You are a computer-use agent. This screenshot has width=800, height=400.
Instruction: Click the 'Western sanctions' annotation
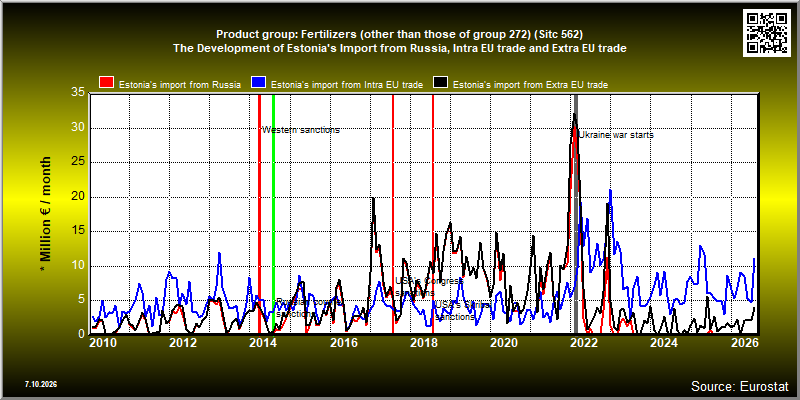click(x=301, y=130)
